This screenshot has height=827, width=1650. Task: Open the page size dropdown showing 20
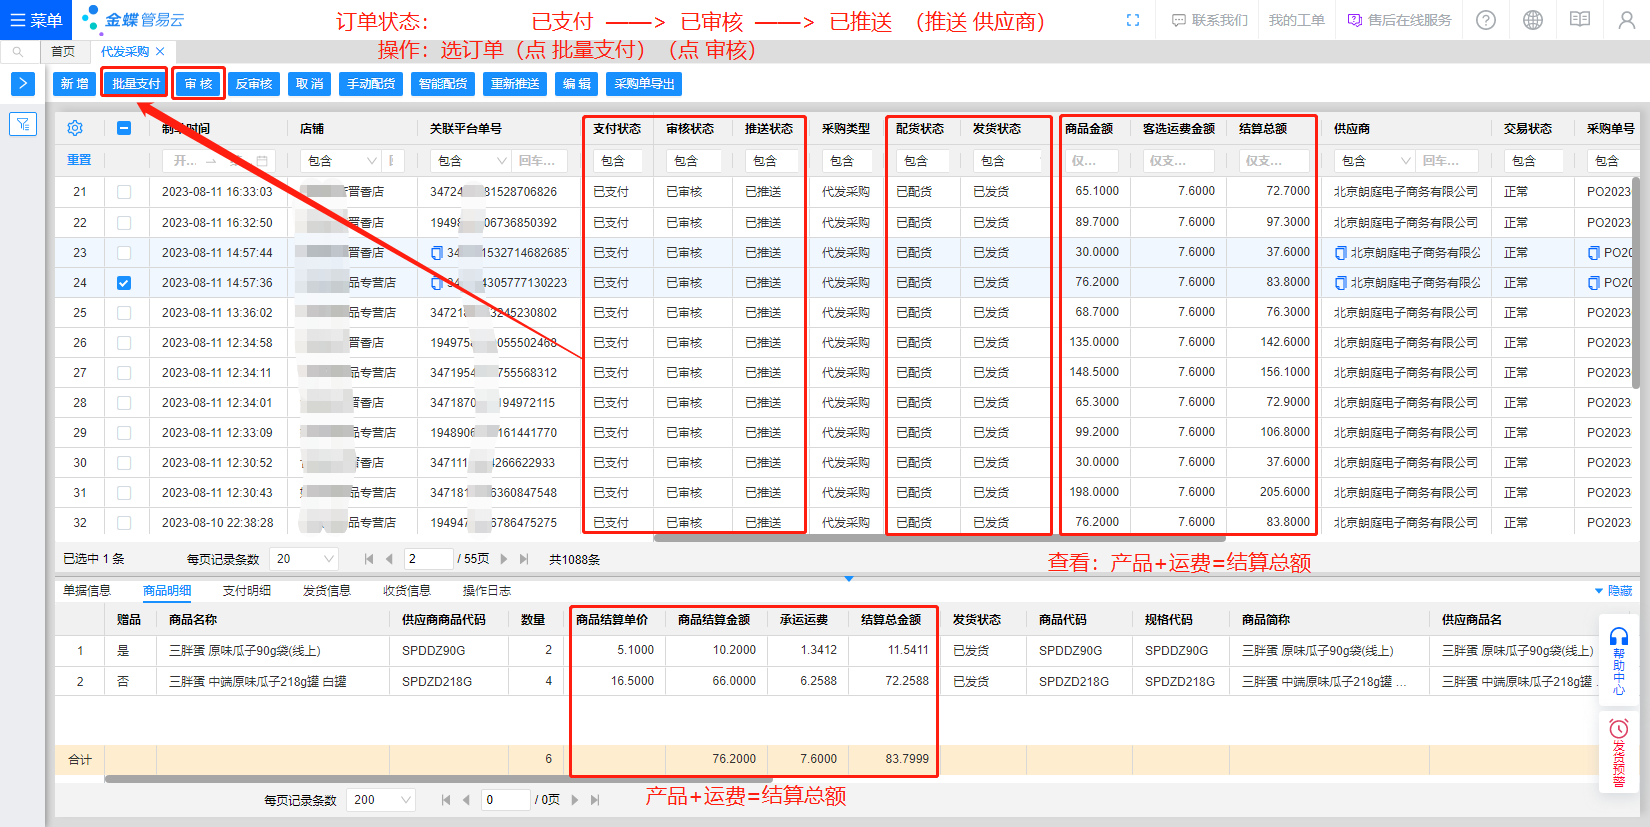(304, 559)
